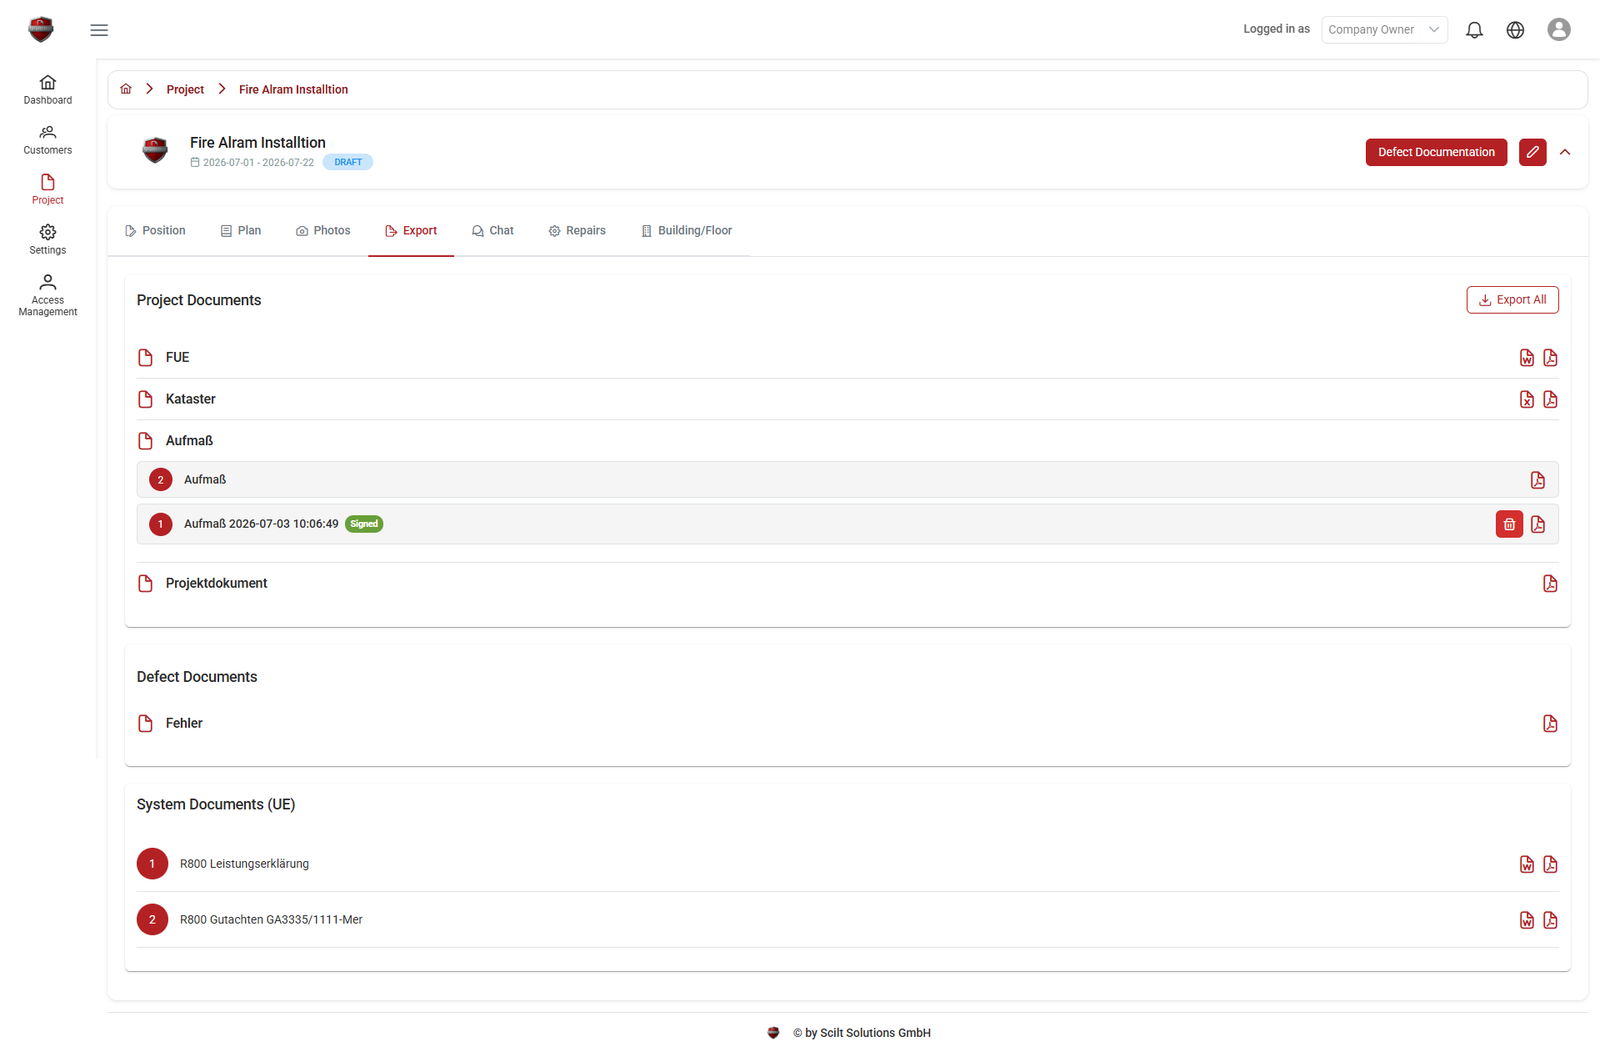Open the Company Owner role dropdown
Screen dimensions: 1600x1053
tap(1384, 30)
